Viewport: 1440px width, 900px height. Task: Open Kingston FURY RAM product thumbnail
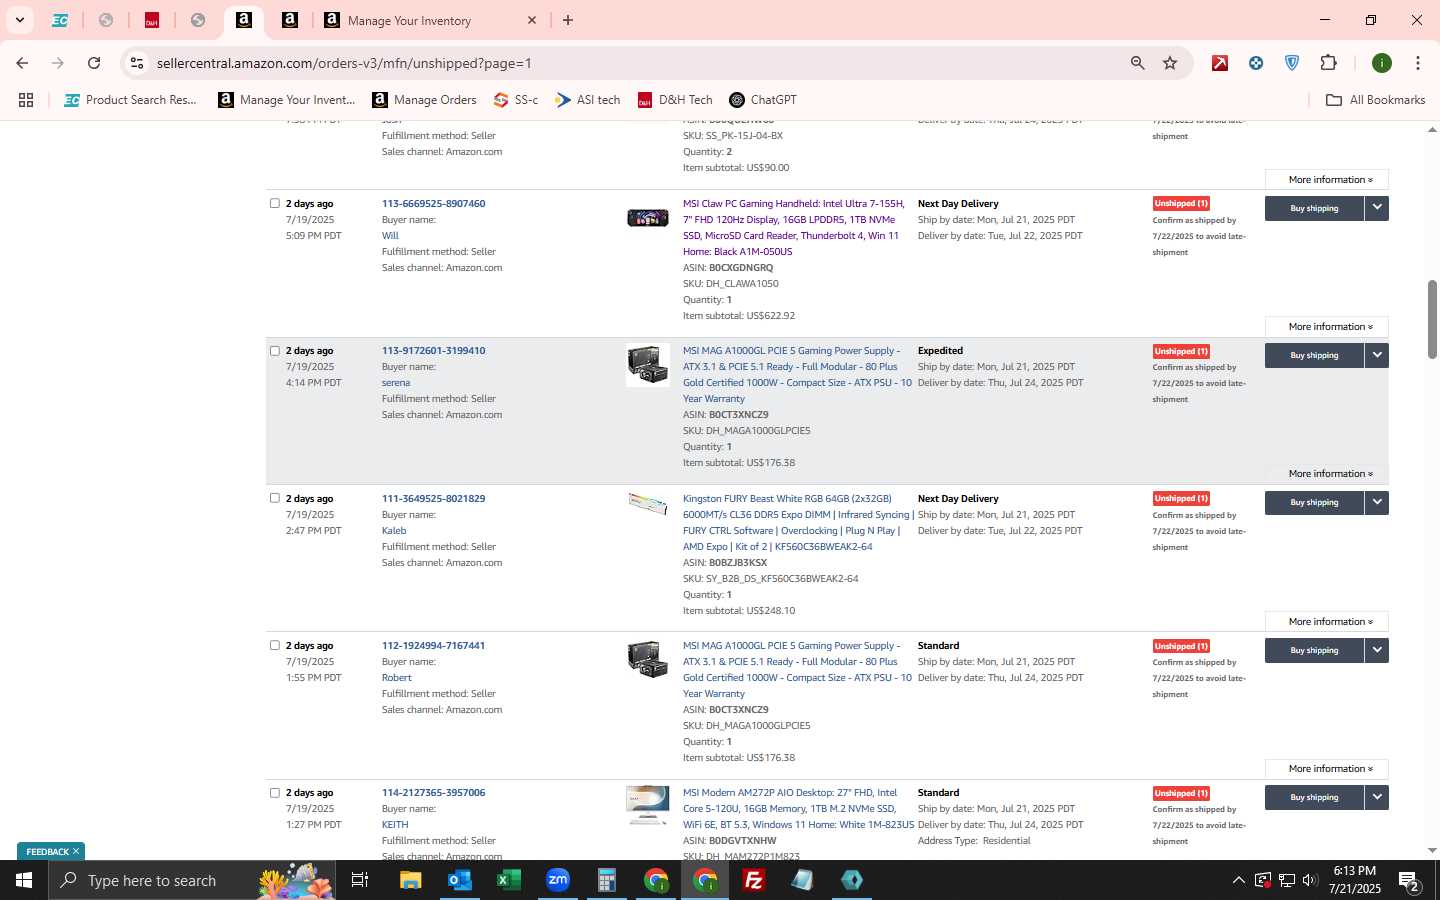pos(647,503)
